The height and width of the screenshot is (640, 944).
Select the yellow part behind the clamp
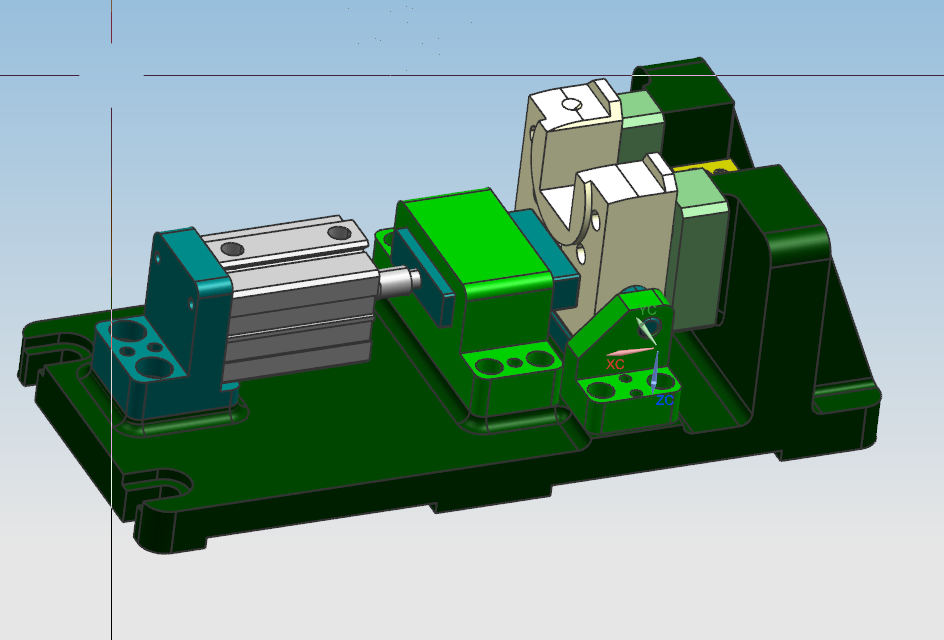coord(704,166)
